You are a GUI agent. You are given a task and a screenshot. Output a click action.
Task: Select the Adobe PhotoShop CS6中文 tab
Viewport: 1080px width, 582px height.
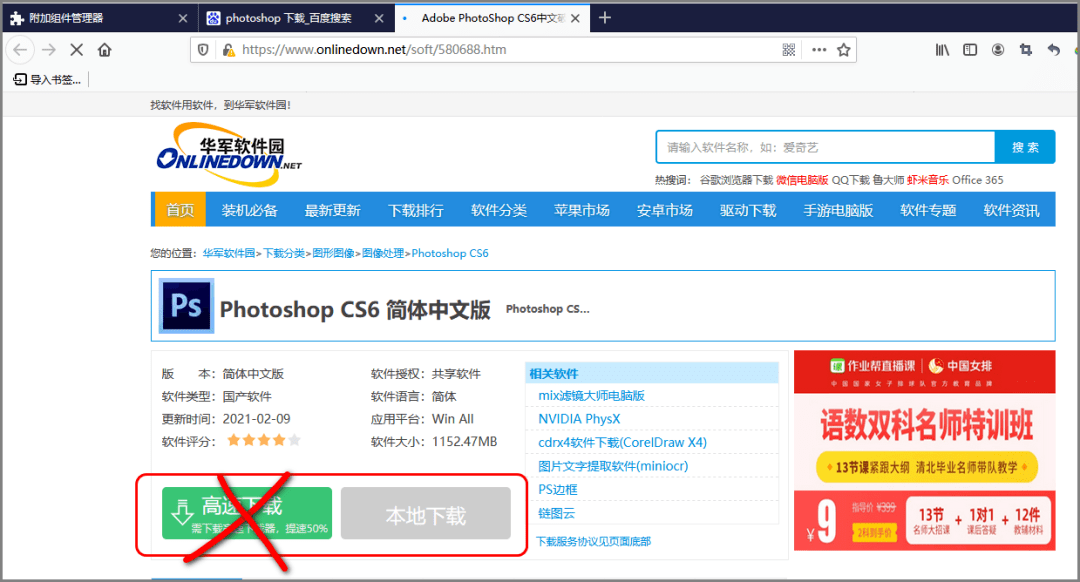pos(492,18)
